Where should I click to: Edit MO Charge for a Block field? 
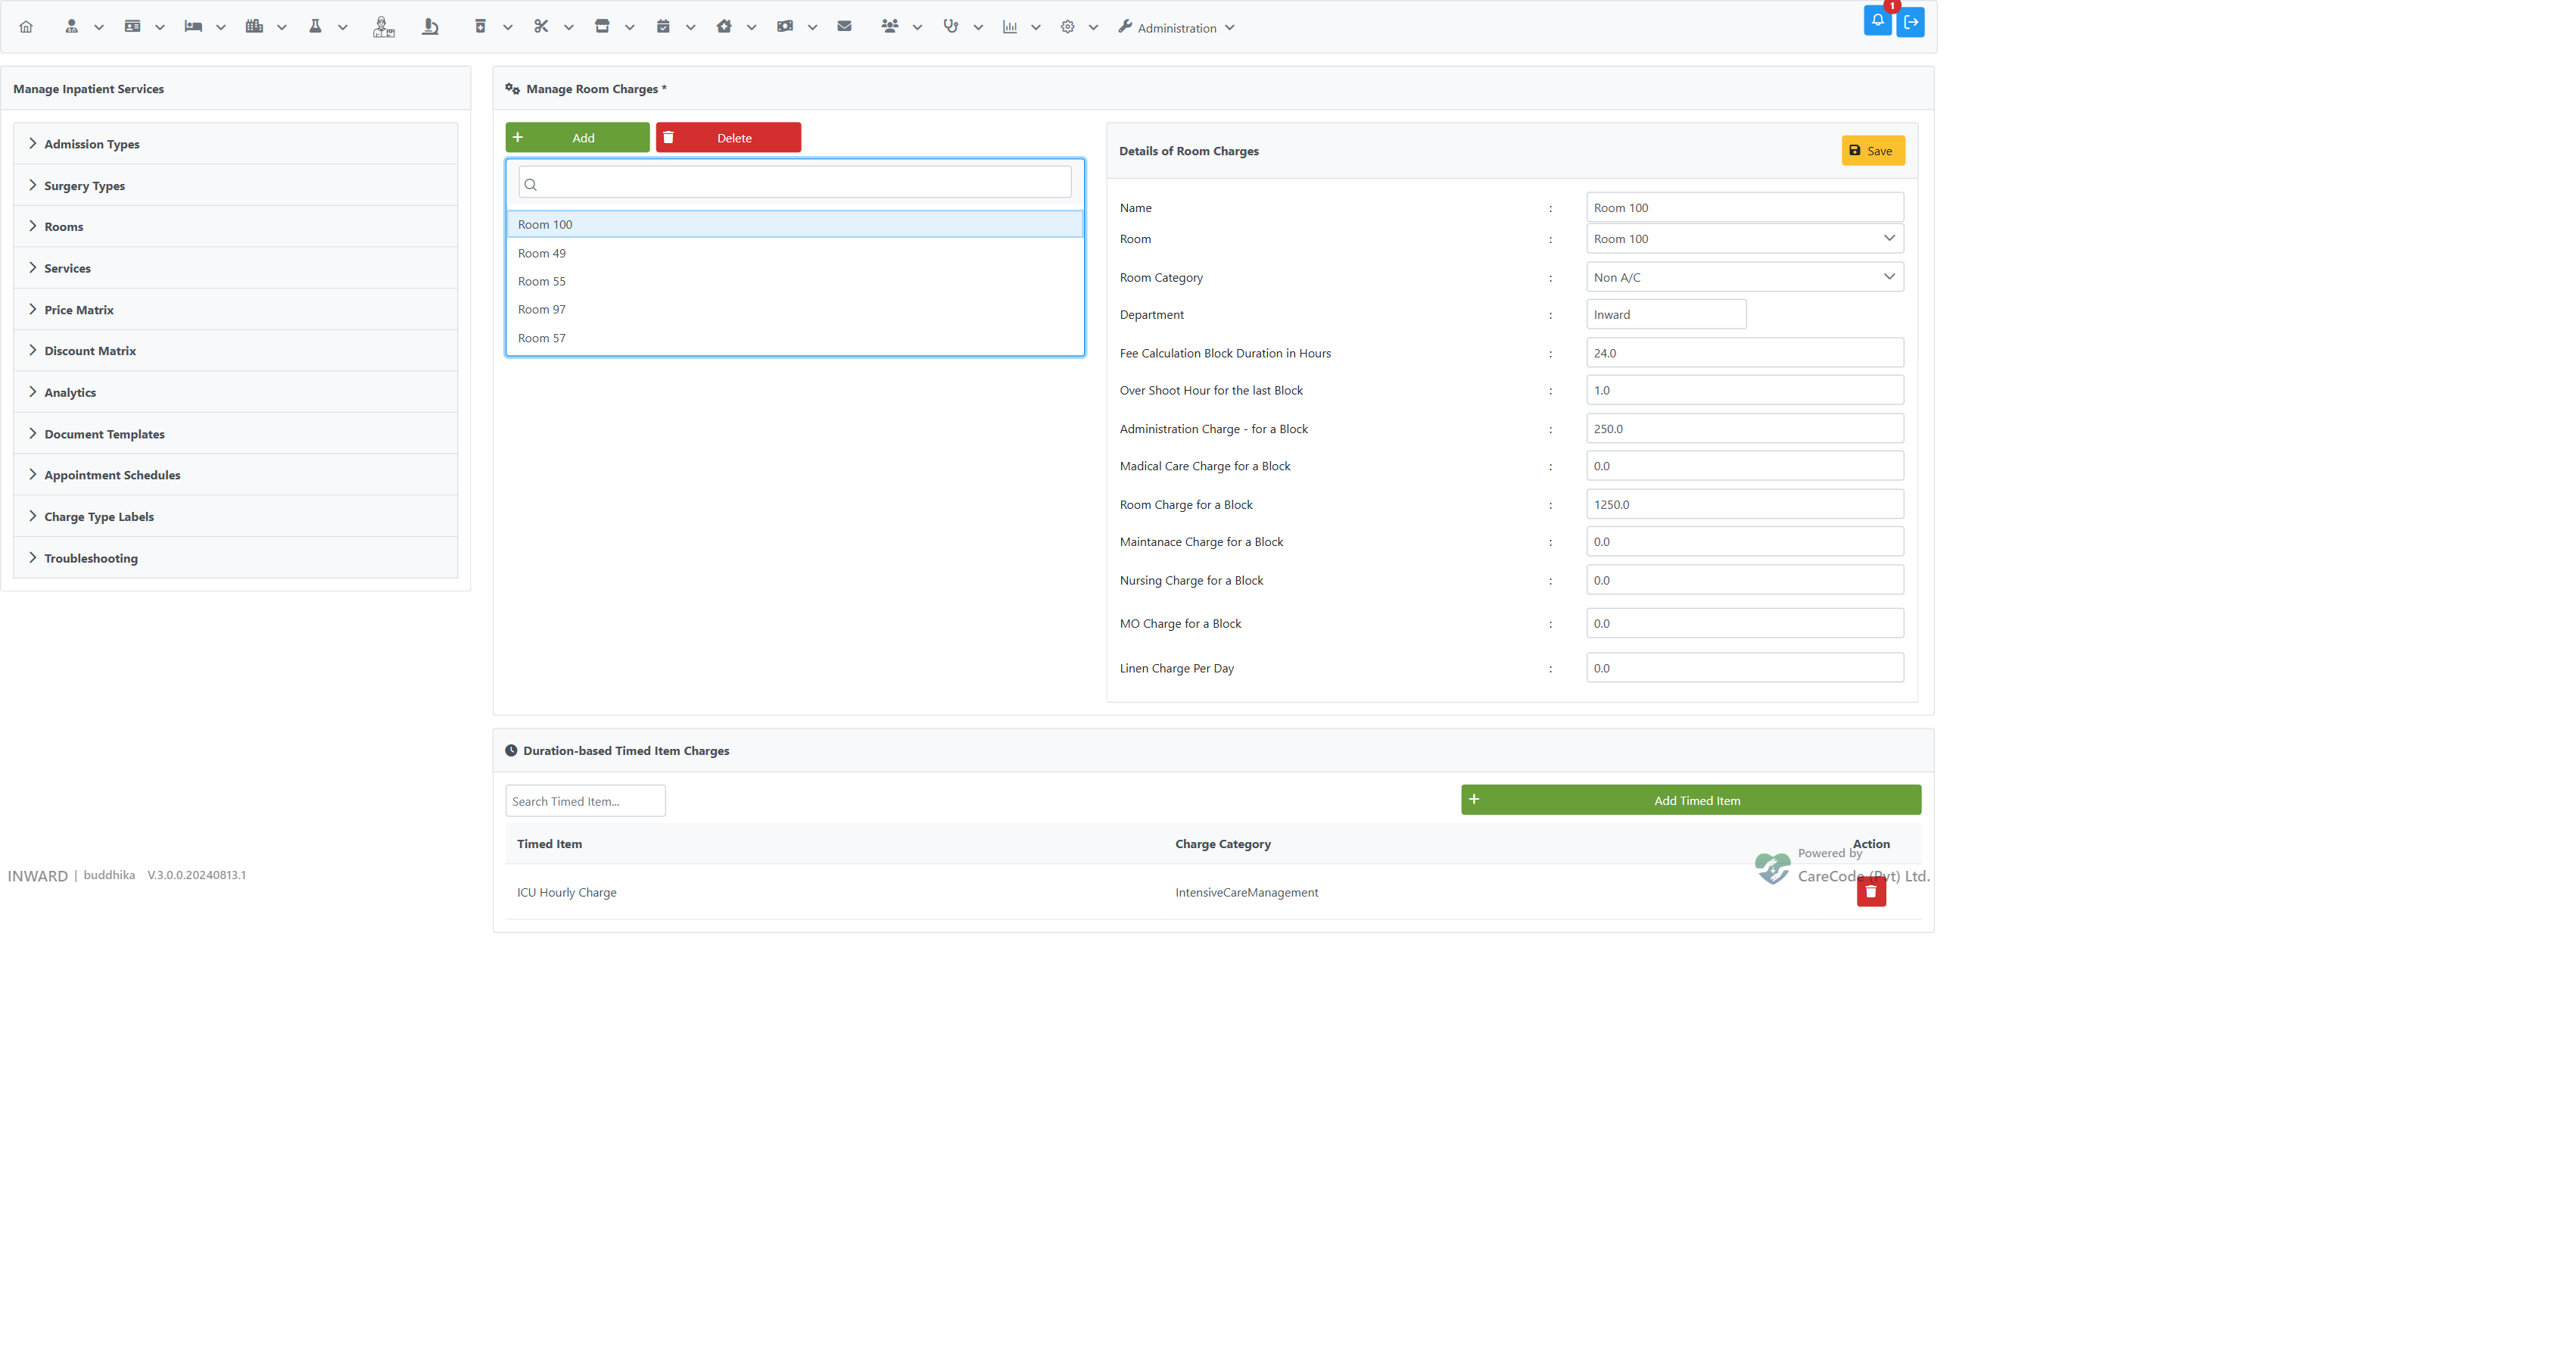1744,623
